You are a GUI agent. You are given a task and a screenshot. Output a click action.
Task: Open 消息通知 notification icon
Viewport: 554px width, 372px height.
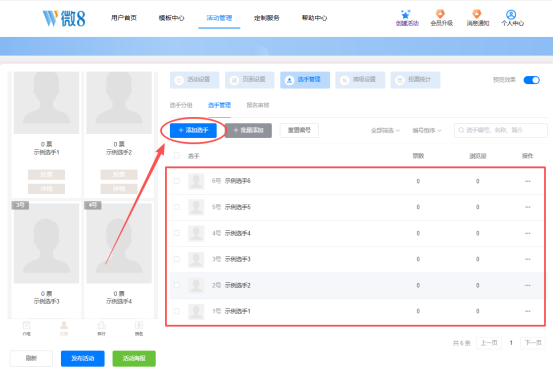click(x=477, y=14)
